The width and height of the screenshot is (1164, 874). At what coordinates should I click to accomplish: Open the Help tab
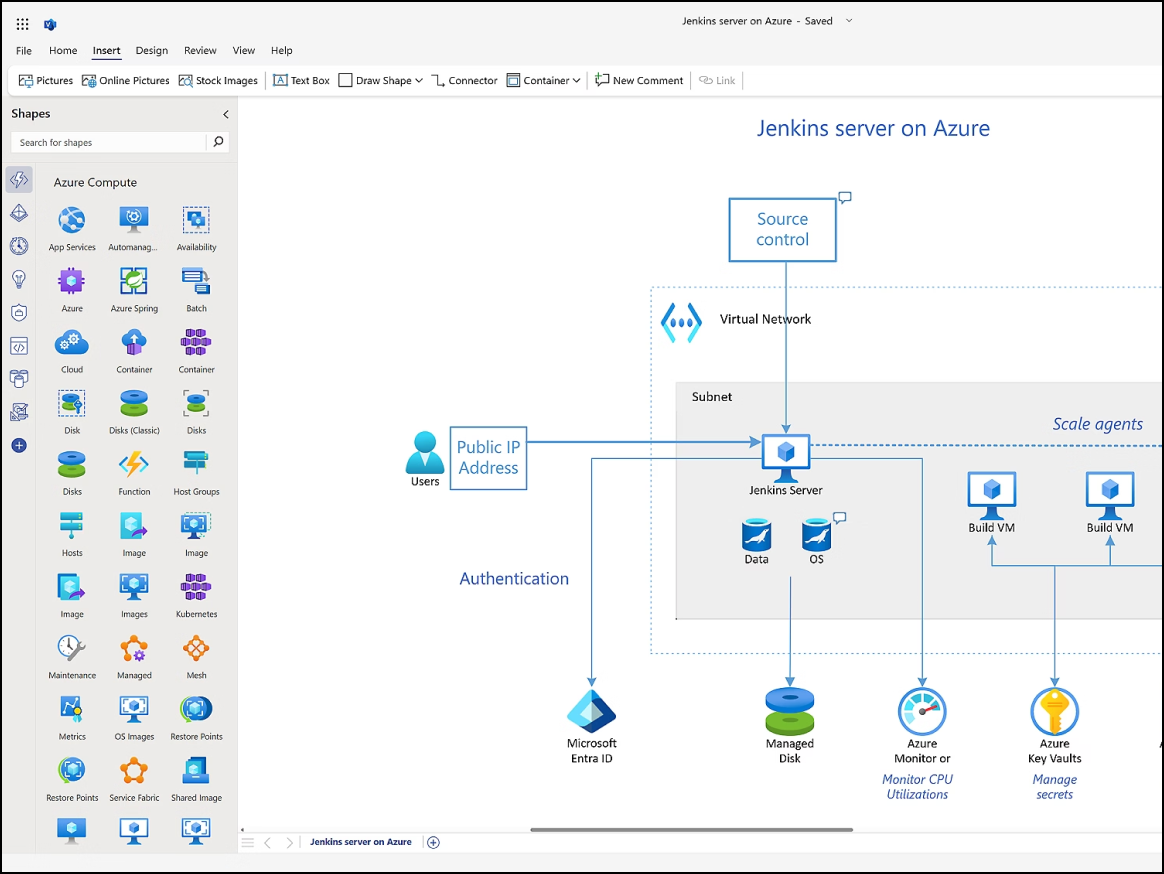tap(281, 50)
